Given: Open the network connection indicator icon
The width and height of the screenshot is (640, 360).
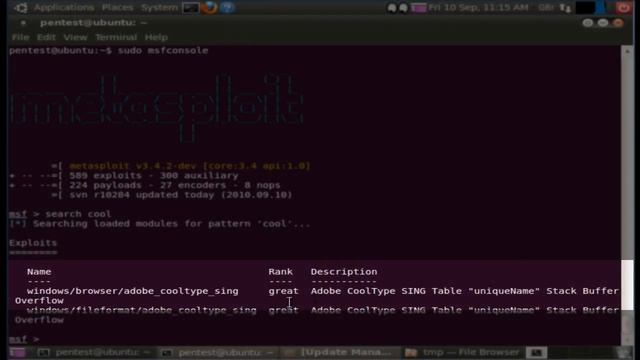Looking at the screenshot, I should click(x=565, y=7).
